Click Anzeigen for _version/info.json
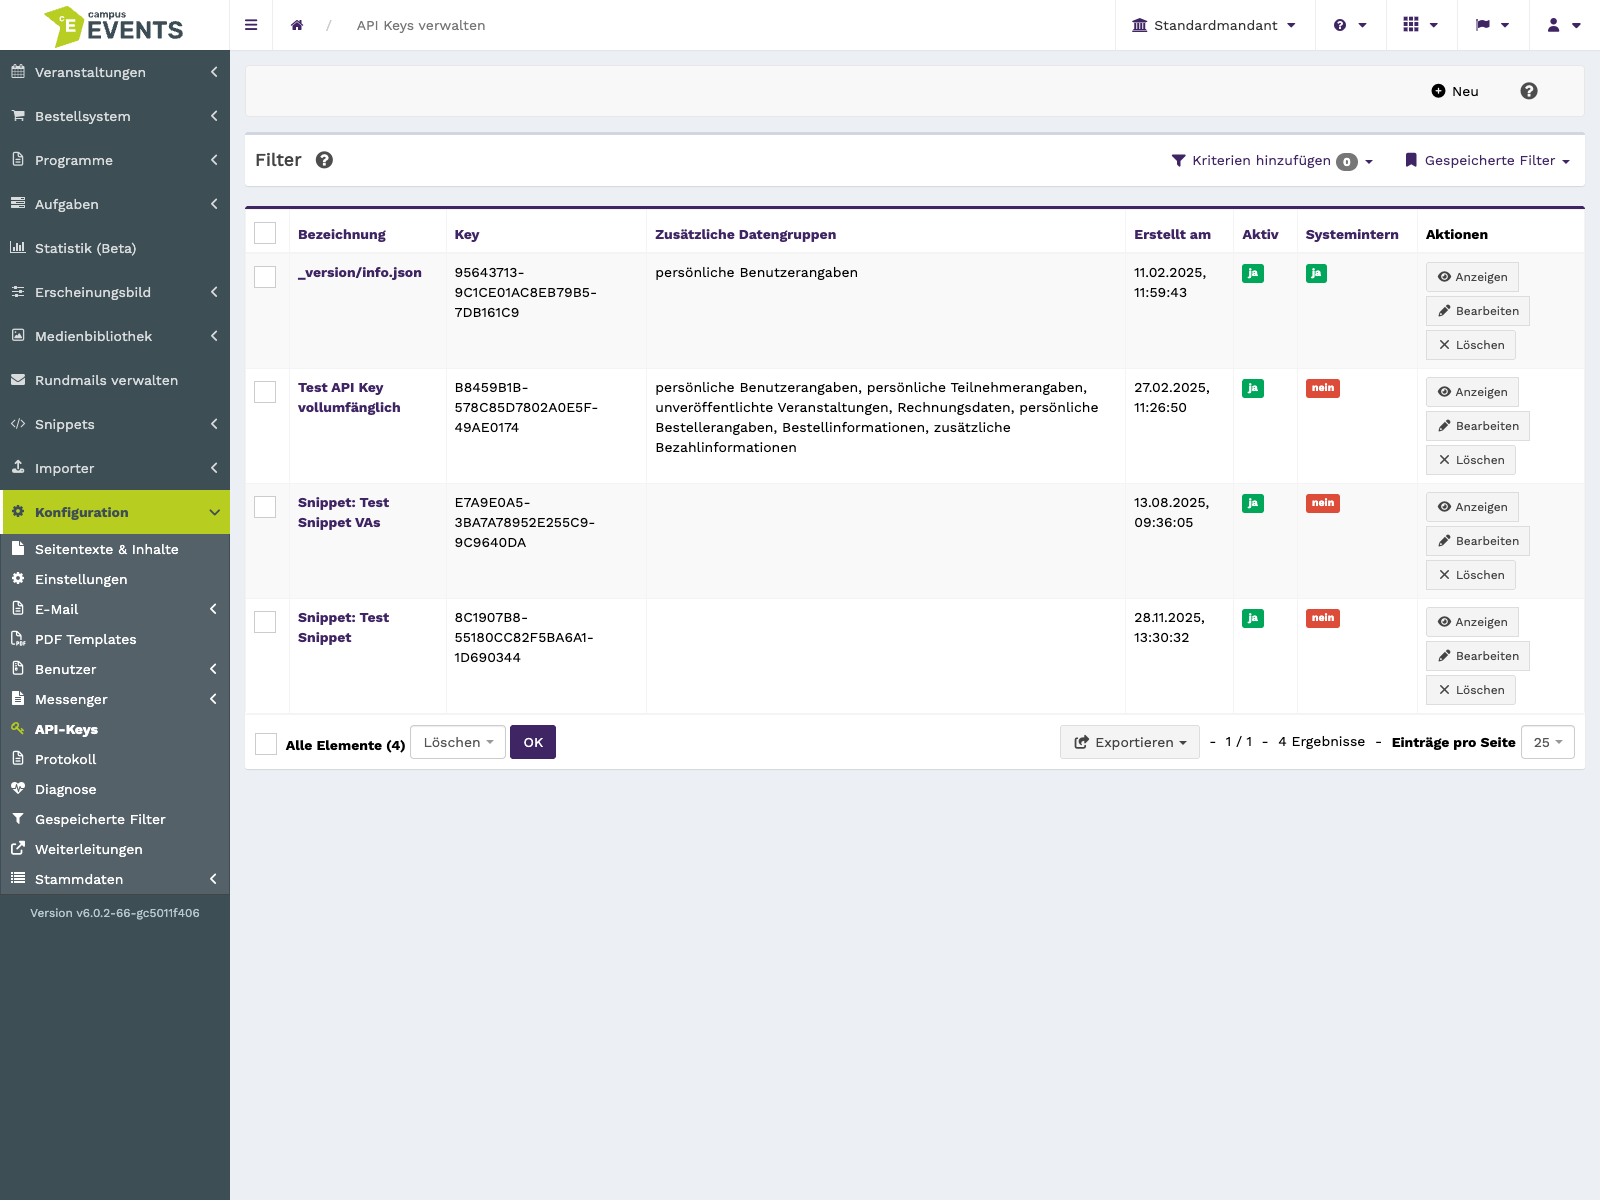This screenshot has height=1200, width=1600. pyautogui.click(x=1472, y=277)
